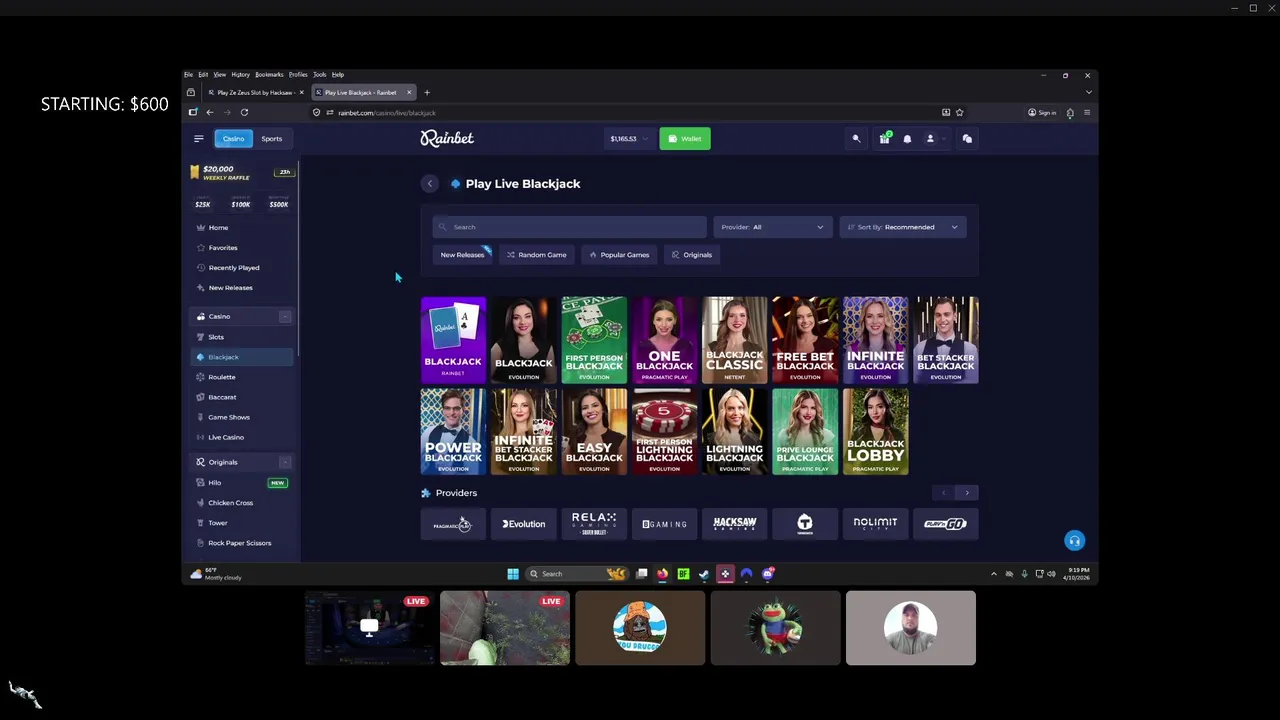This screenshot has height=720, width=1280.
Task: Open Discord from the taskbar
Action: coord(767,574)
